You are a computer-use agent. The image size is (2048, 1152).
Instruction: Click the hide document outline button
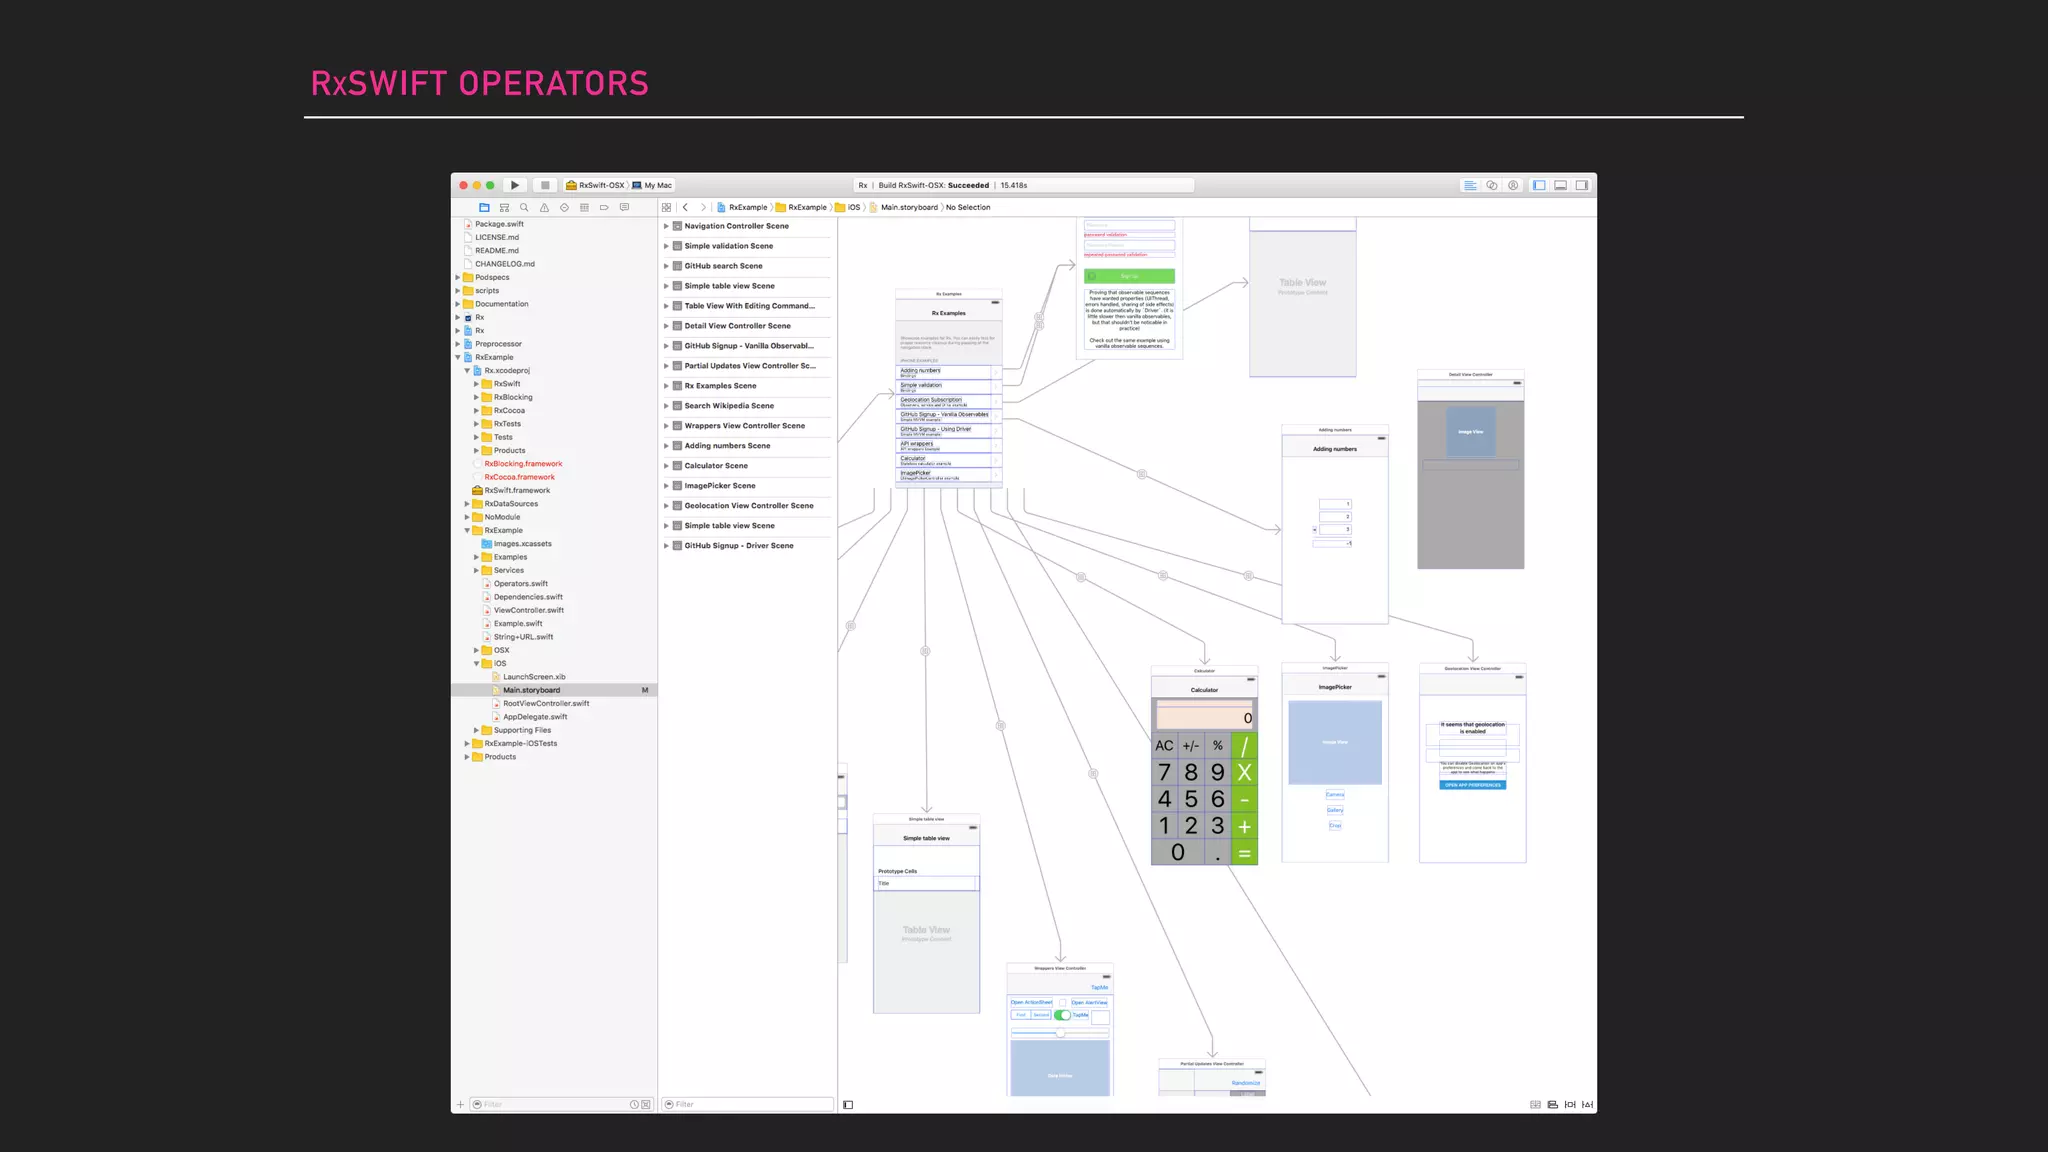tap(848, 1105)
